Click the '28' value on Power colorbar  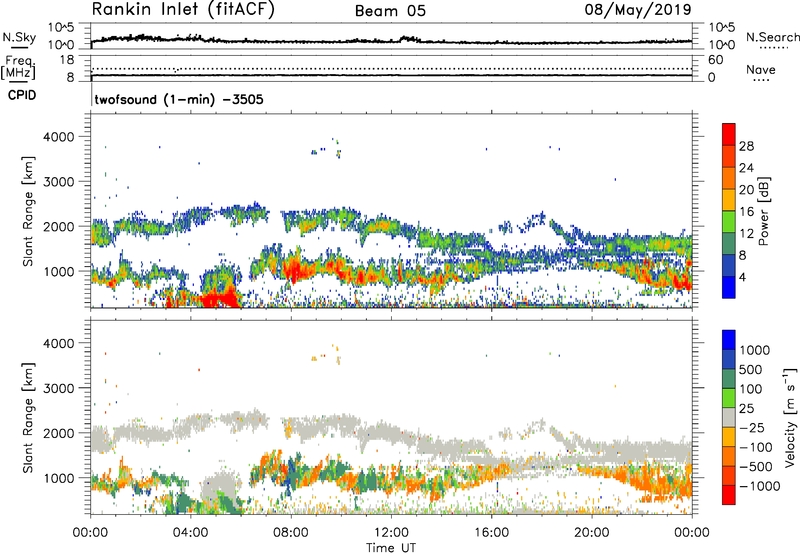(x=746, y=146)
